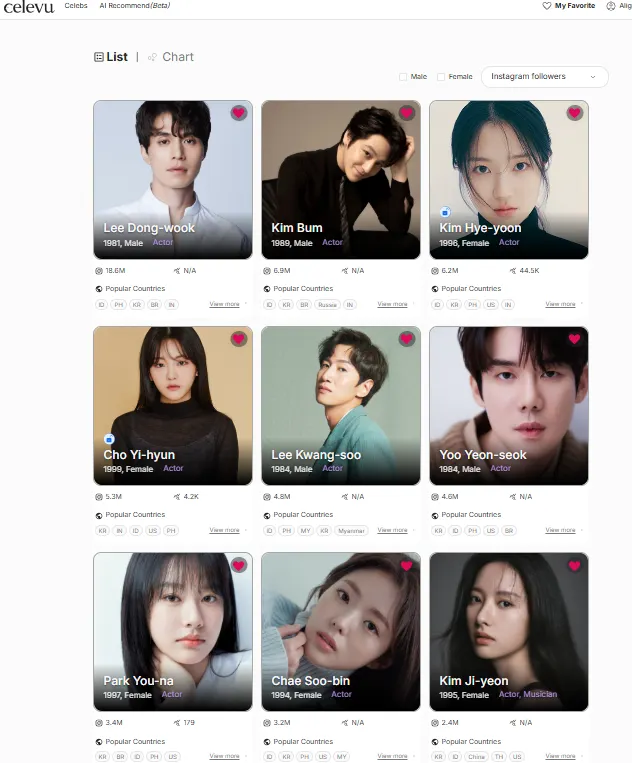The image size is (632, 763).
Task: Expand View more for Yoo Yeon-seok countries
Action: (x=560, y=530)
